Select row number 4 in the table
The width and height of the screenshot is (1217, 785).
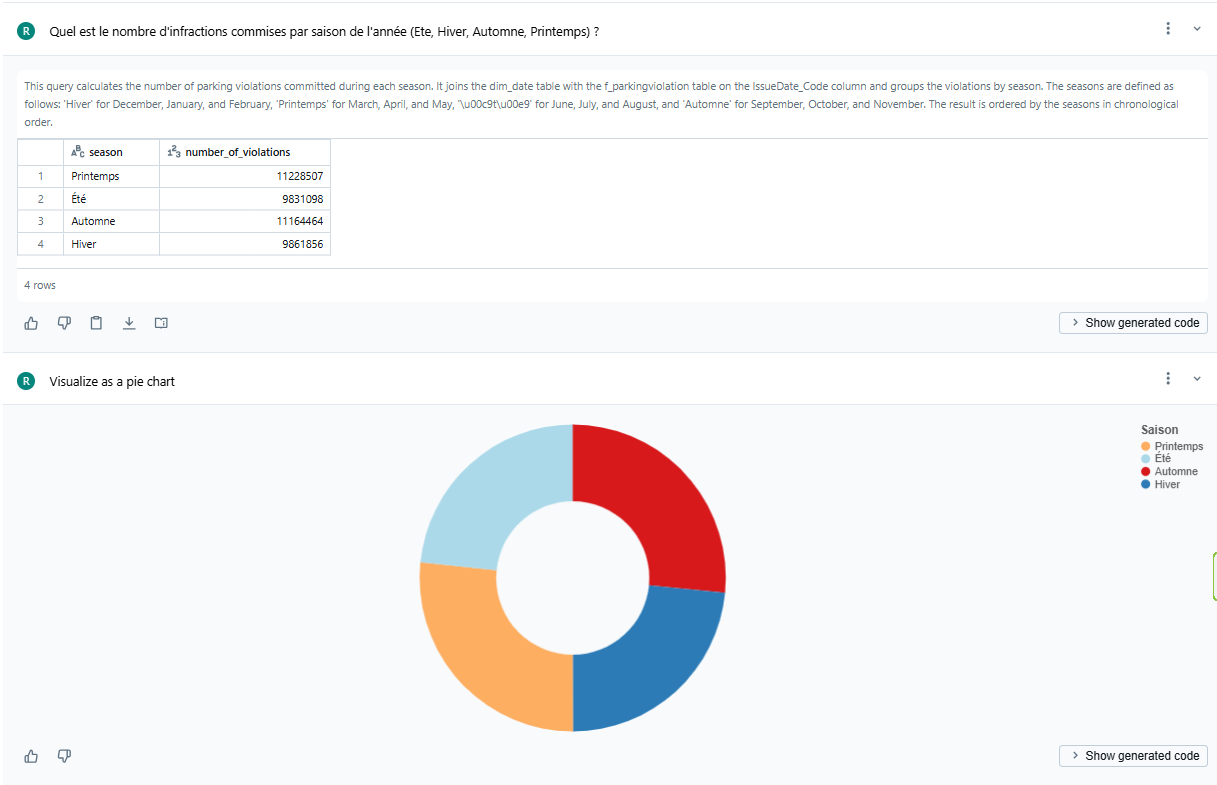point(41,244)
